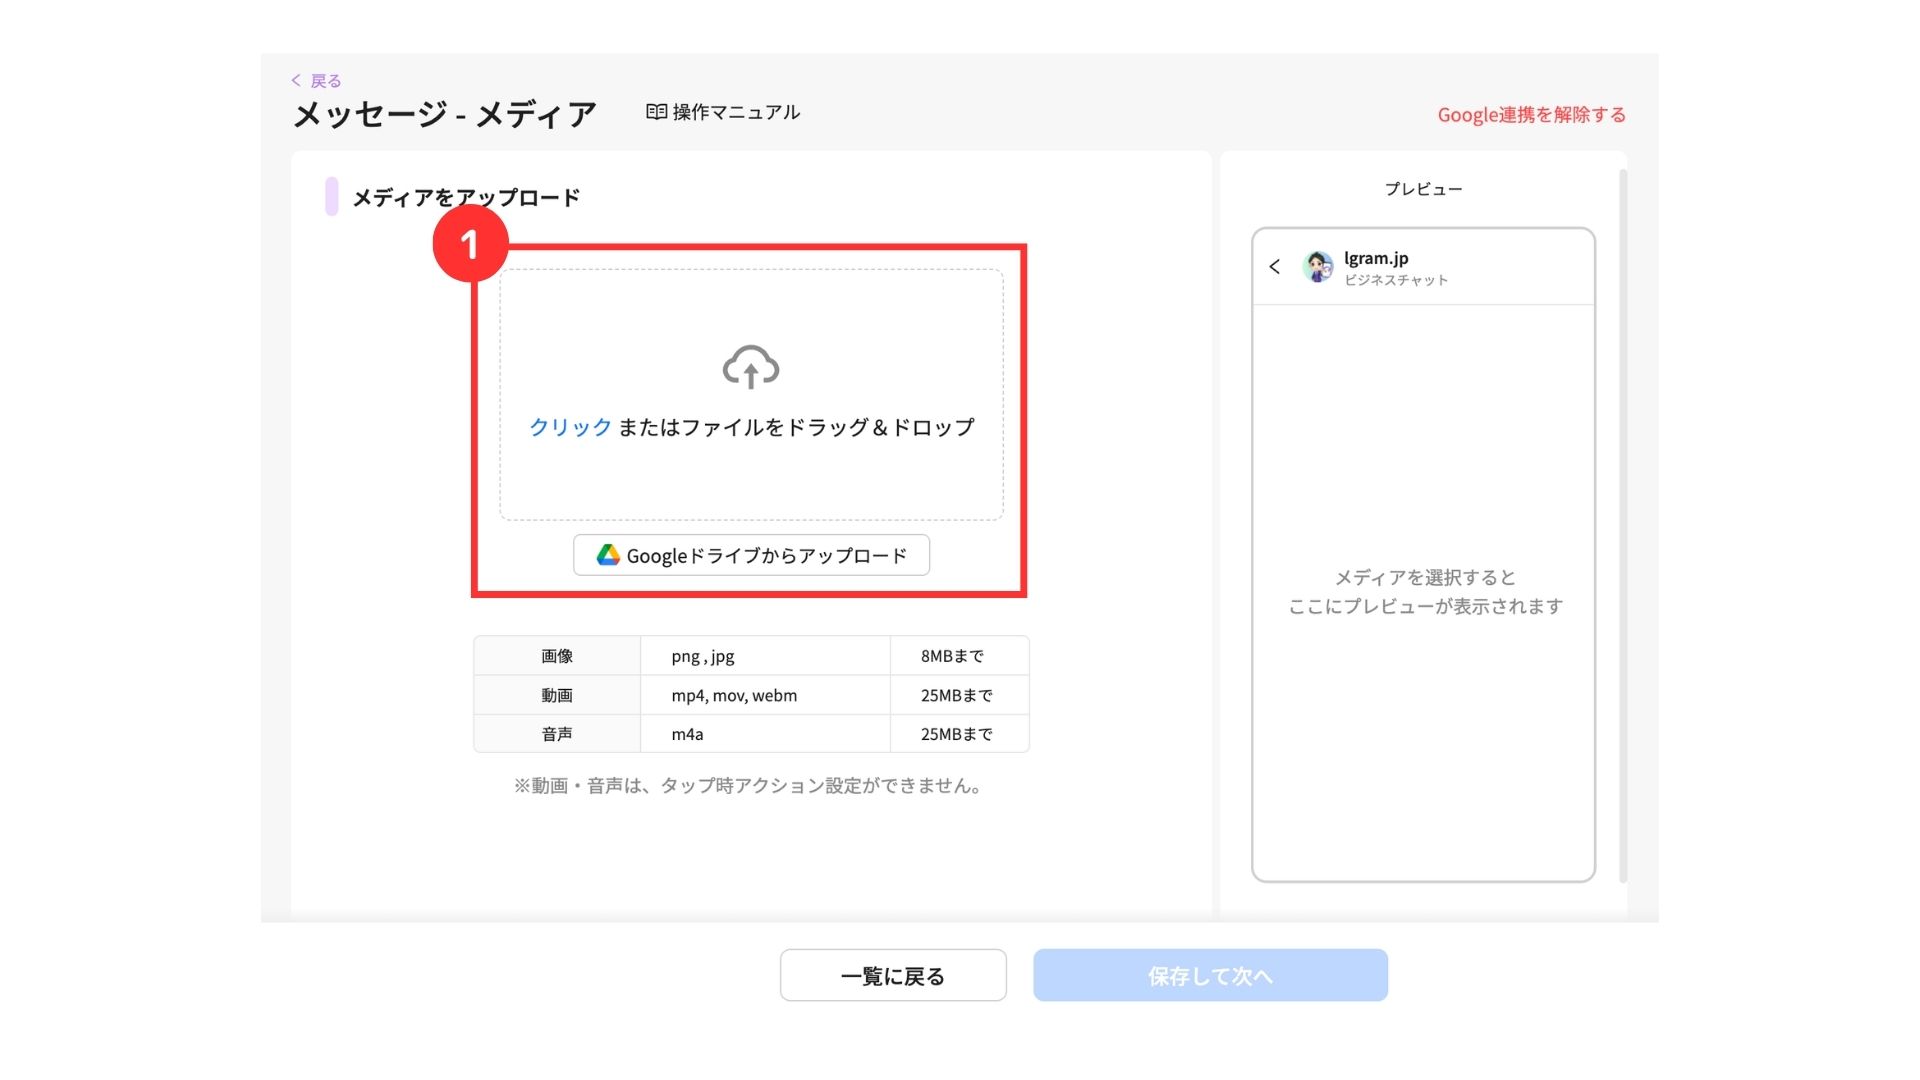Click the purple marker beside メディアをアップロード
1920x1080 pixels.
click(x=331, y=197)
